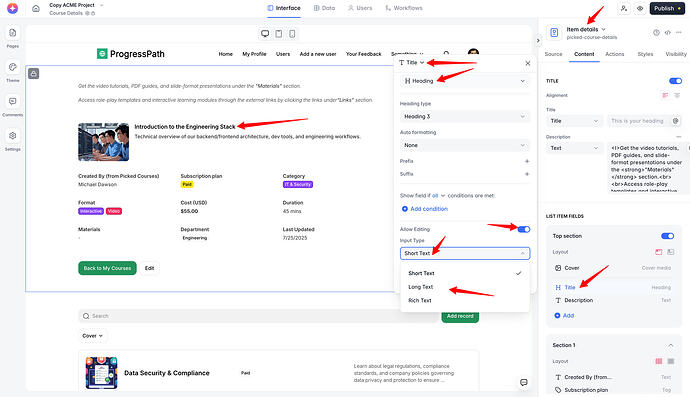Image resolution: width=690 pixels, height=397 pixels.
Task: Select the Short Text option
Action: 465,273
